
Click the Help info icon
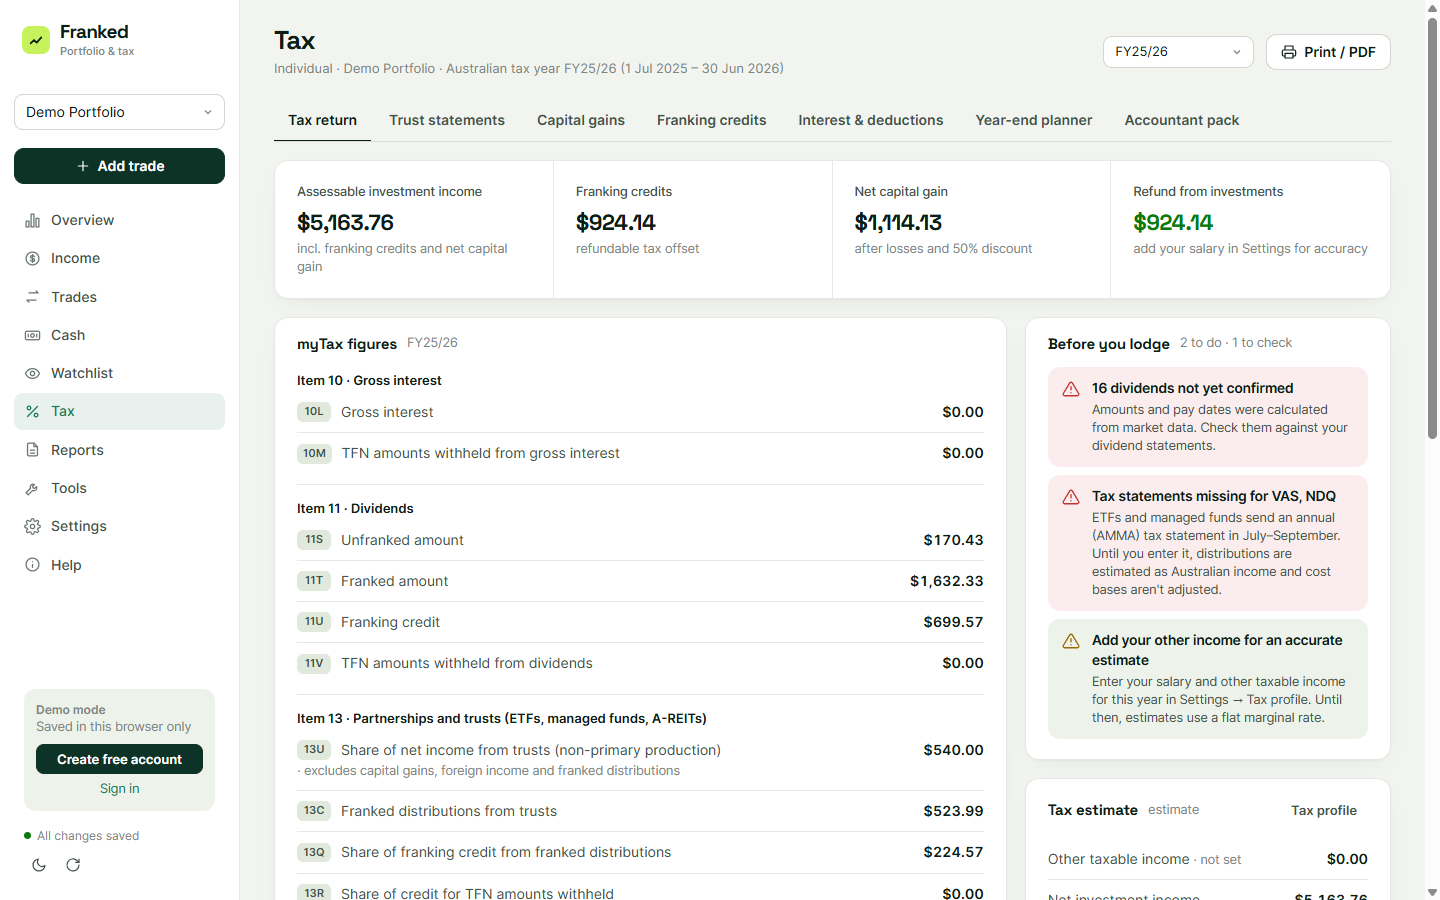(x=33, y=565)
